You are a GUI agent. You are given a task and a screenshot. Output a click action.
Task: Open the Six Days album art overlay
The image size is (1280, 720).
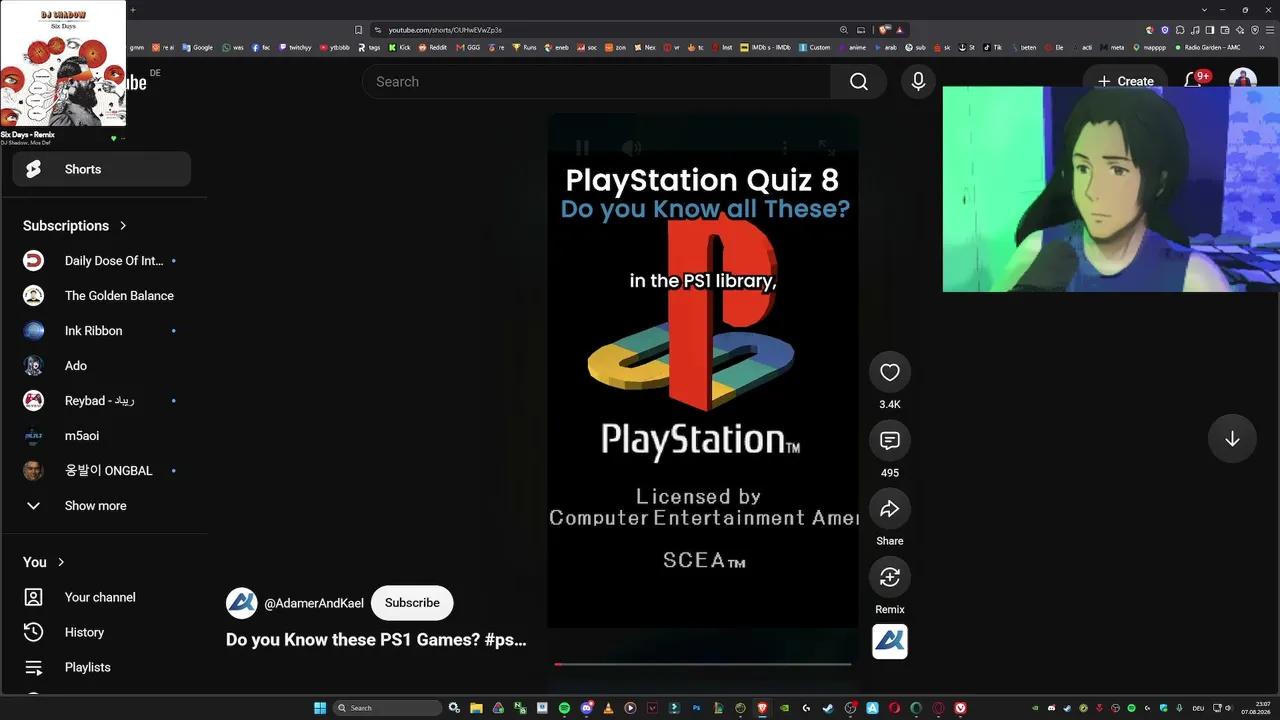pyautogui.click(x=63, y=63)
